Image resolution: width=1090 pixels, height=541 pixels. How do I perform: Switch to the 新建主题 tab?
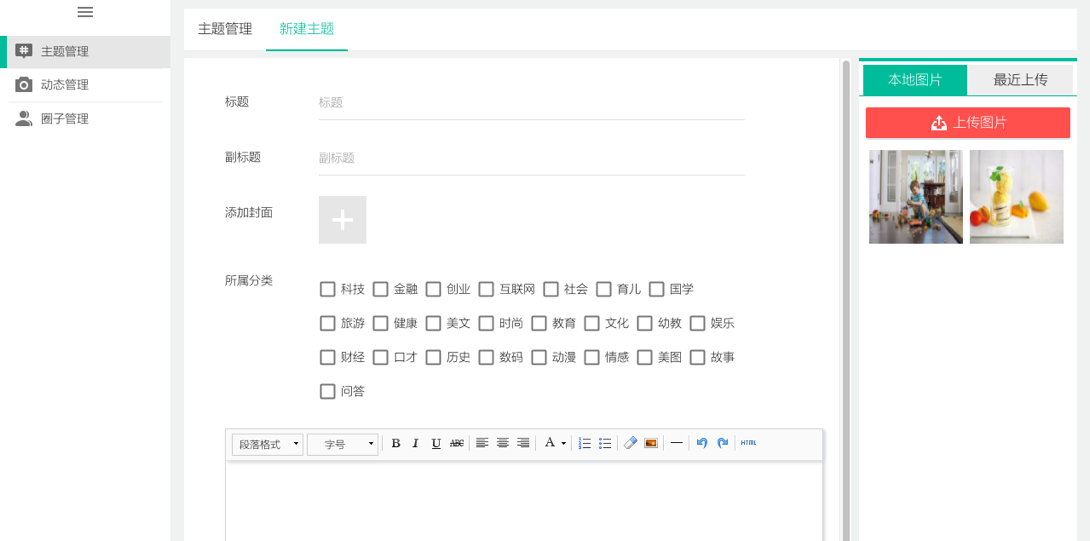(307, 29)
